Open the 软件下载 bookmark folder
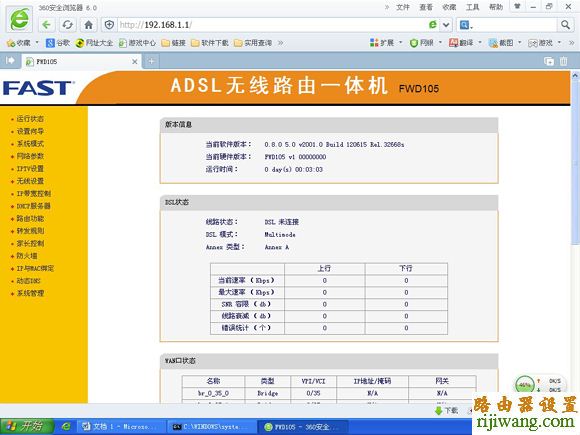The width and height of the screenshot is (580, 435). (x=210, y=43)
